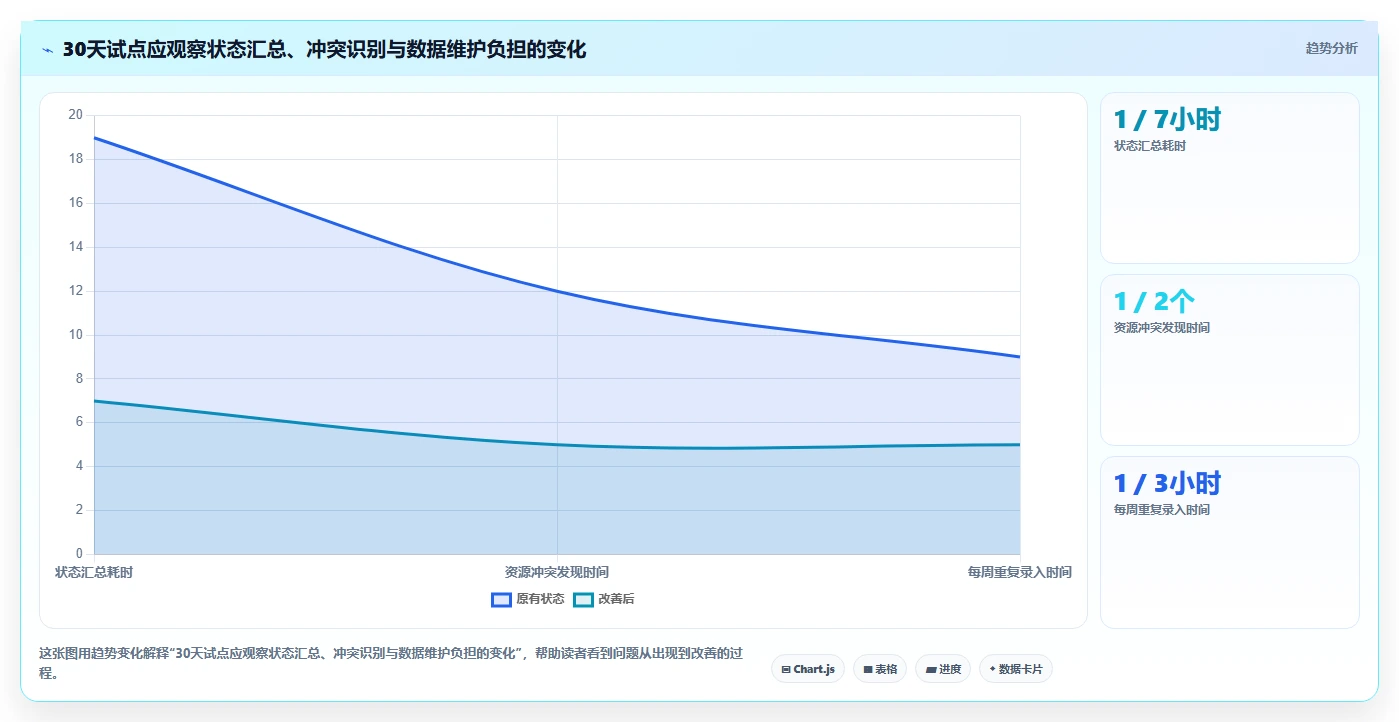1399x722 pixels.
Task: Open the 1 / 2个 conflict card
Action: tap(1230, 360)
